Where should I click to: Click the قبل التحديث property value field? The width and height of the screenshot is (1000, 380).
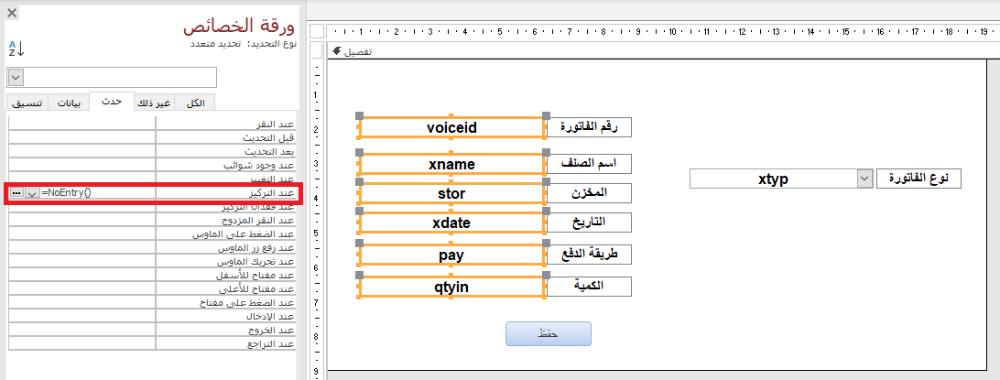click(82, 137)
